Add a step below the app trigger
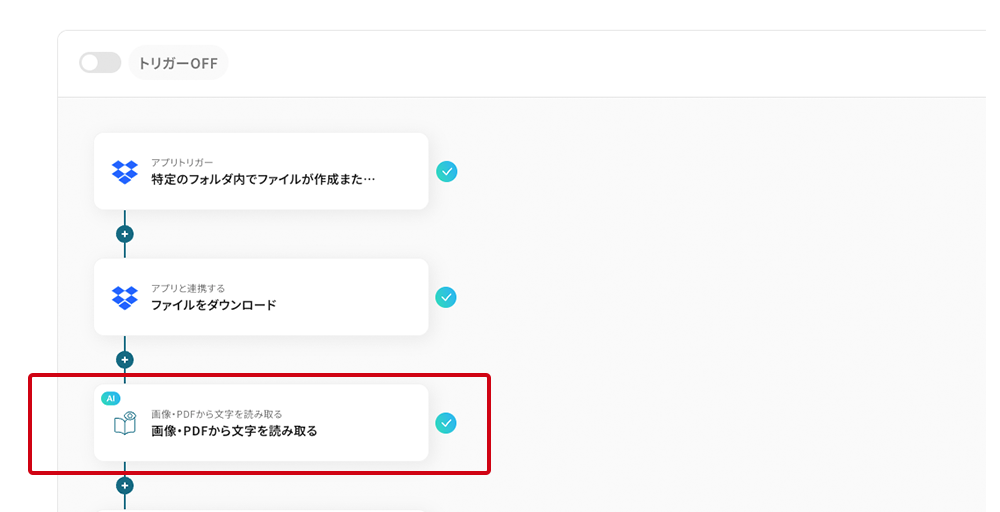The height and width of the screenshot is (512, 1000). tap(125, 234)
